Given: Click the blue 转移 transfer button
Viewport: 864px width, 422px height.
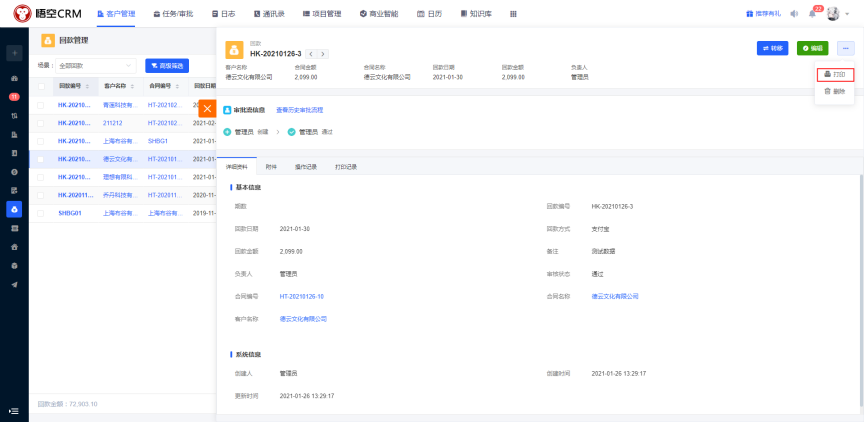Looking at the screenshot, I should click(772, 48).
